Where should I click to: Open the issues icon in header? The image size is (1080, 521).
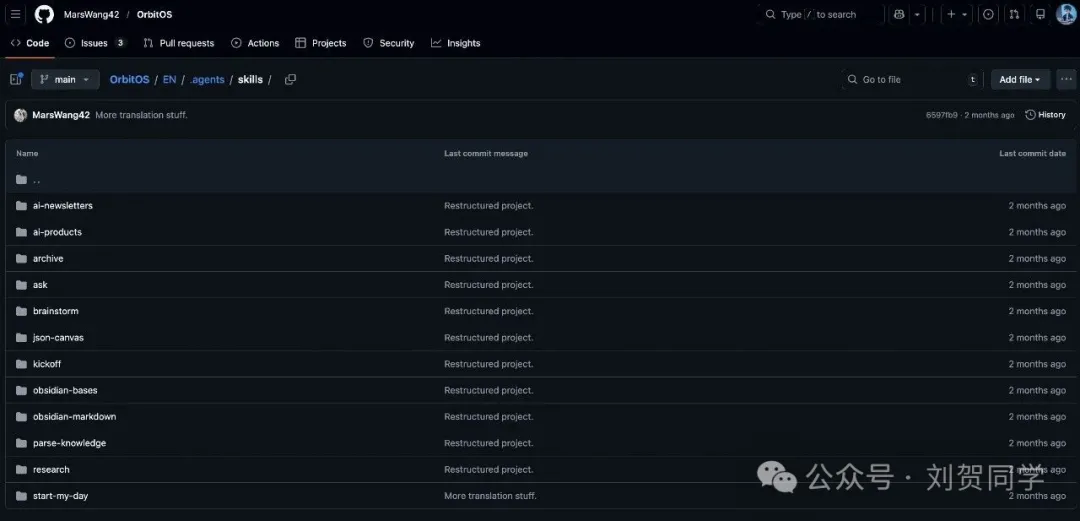point(988,15)
